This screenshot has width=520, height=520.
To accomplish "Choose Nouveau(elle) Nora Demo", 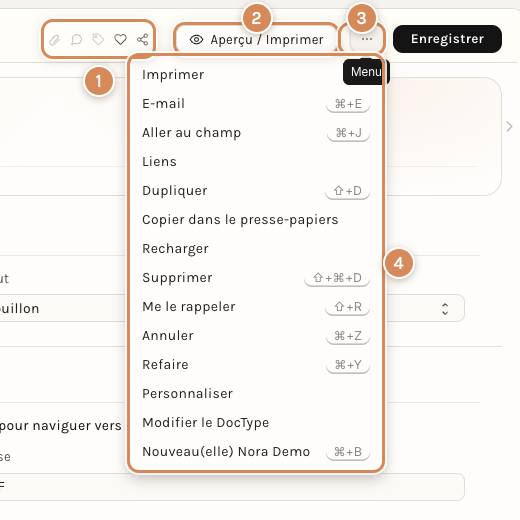I will (x=256, y=452).
